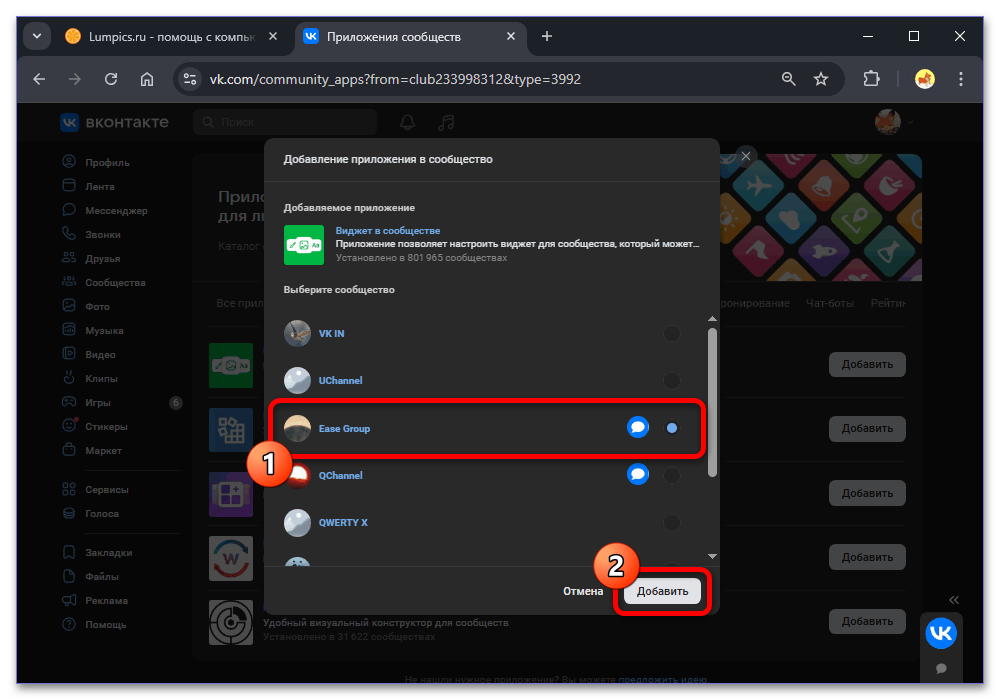The image size is (1000, 700).
Task: Cancel with the Отмена button
Action: coord(583,592)
